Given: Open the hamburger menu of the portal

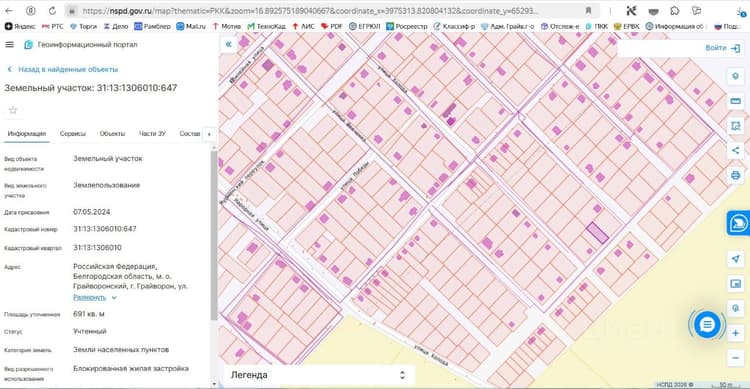Looking at the screenshot, I should [9, 44].
